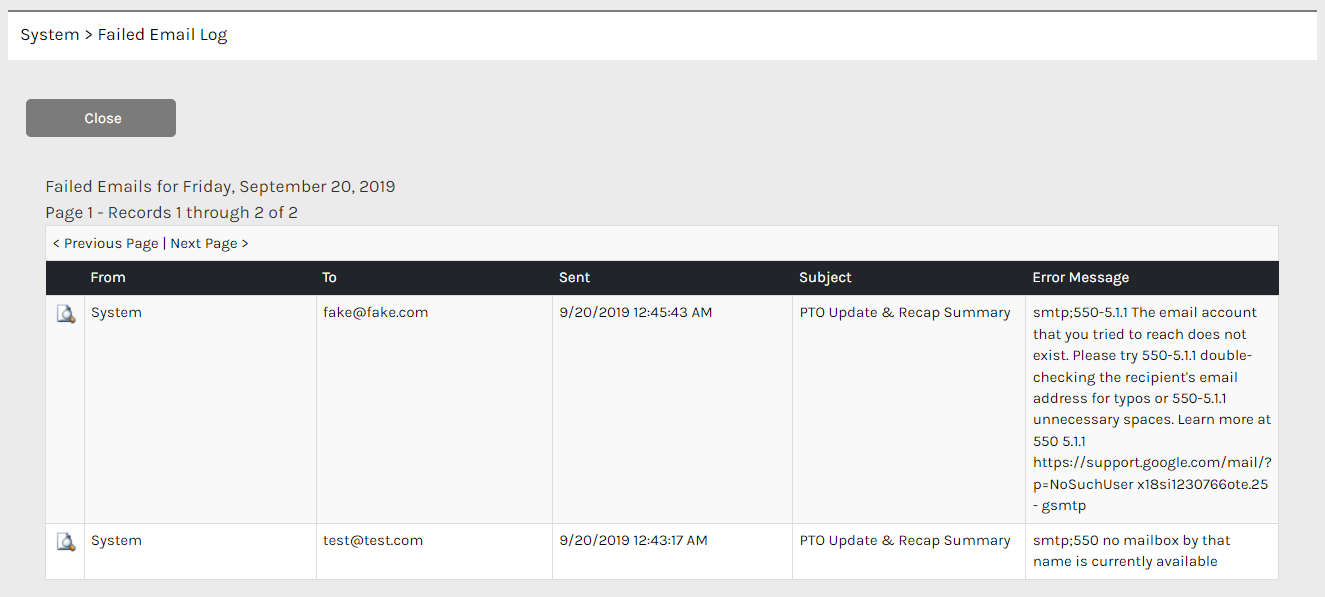
Task: Click the 'Failed Emails for Friday, September 20, 2019' heading
Action: pyautogui.click(x=220, y=186)
